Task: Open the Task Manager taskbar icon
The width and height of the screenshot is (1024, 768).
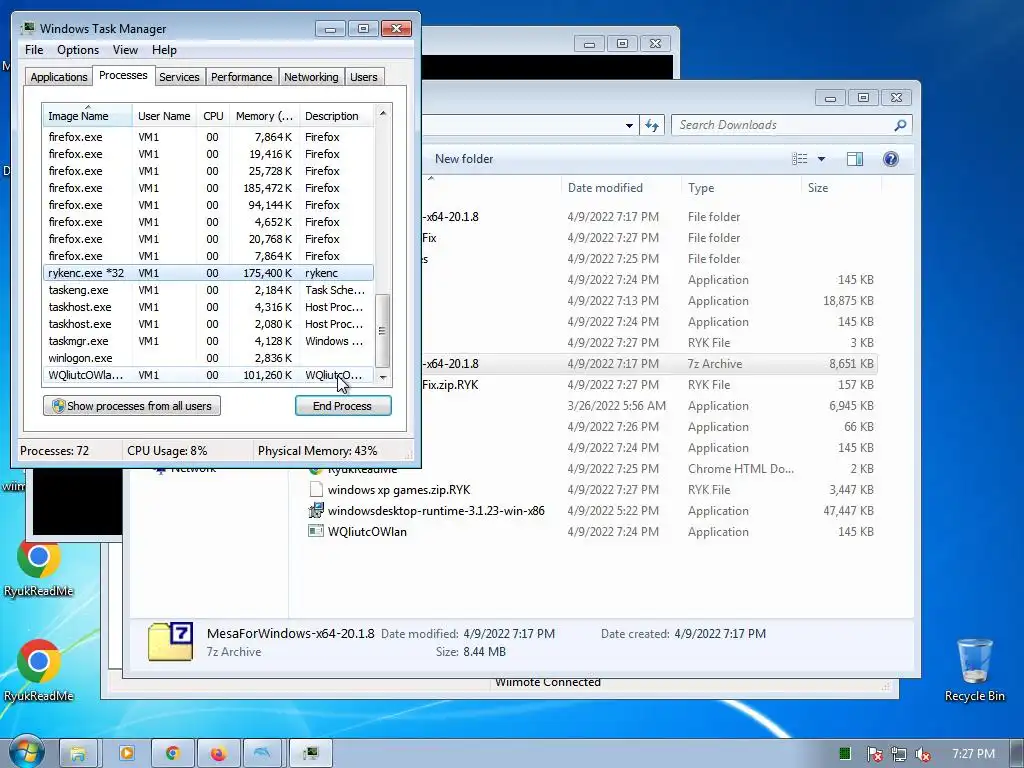Action: (x=310, y=754)
